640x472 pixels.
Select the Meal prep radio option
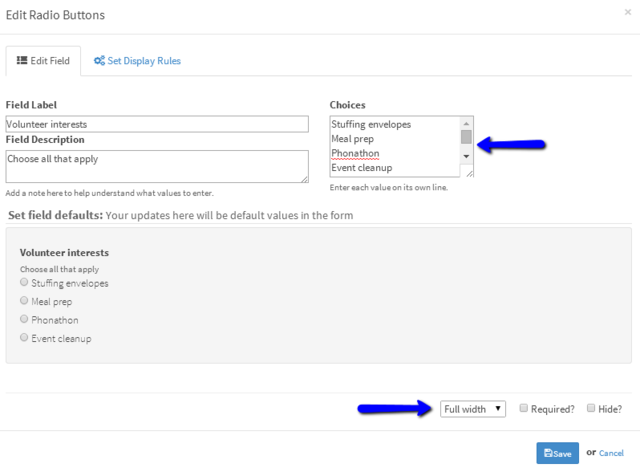point(24,301)
